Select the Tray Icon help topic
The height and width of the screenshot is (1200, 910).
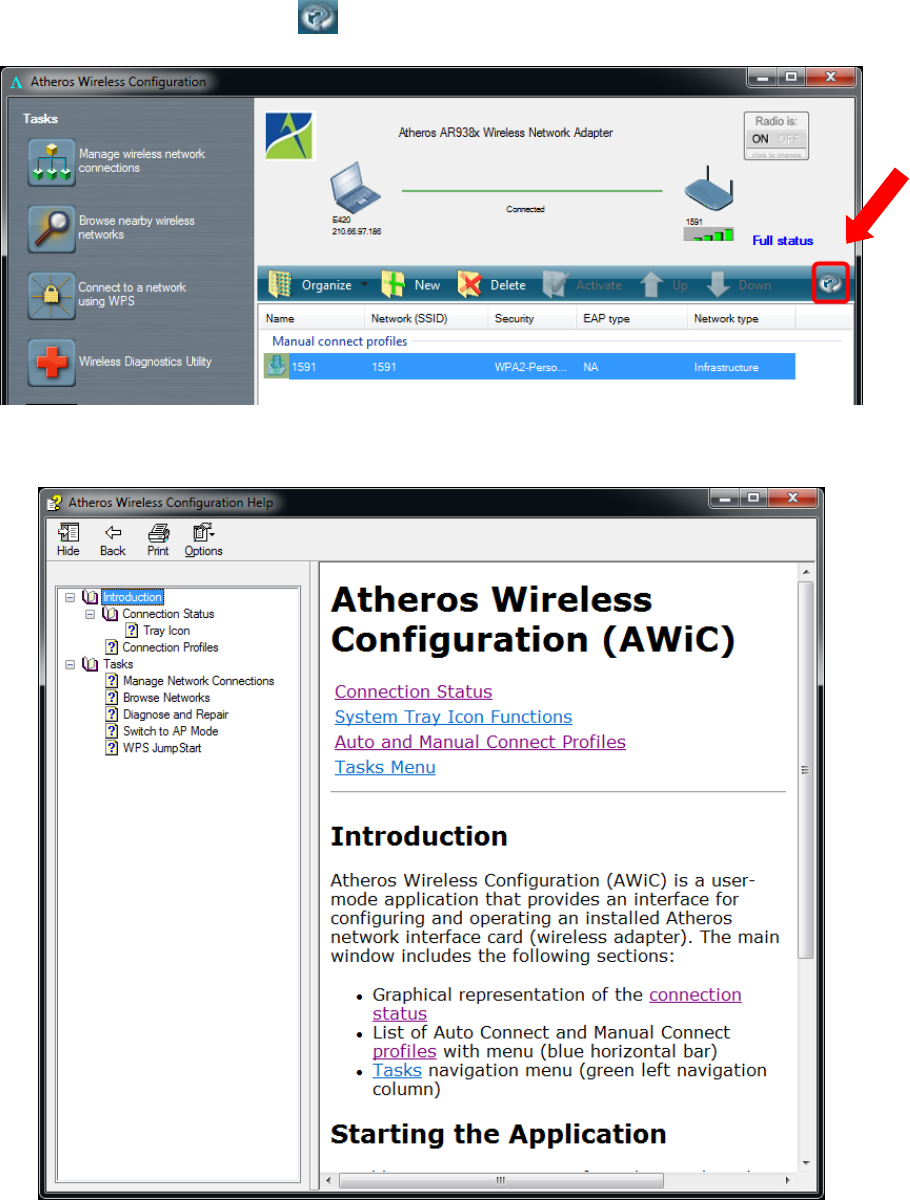[166, 631]
